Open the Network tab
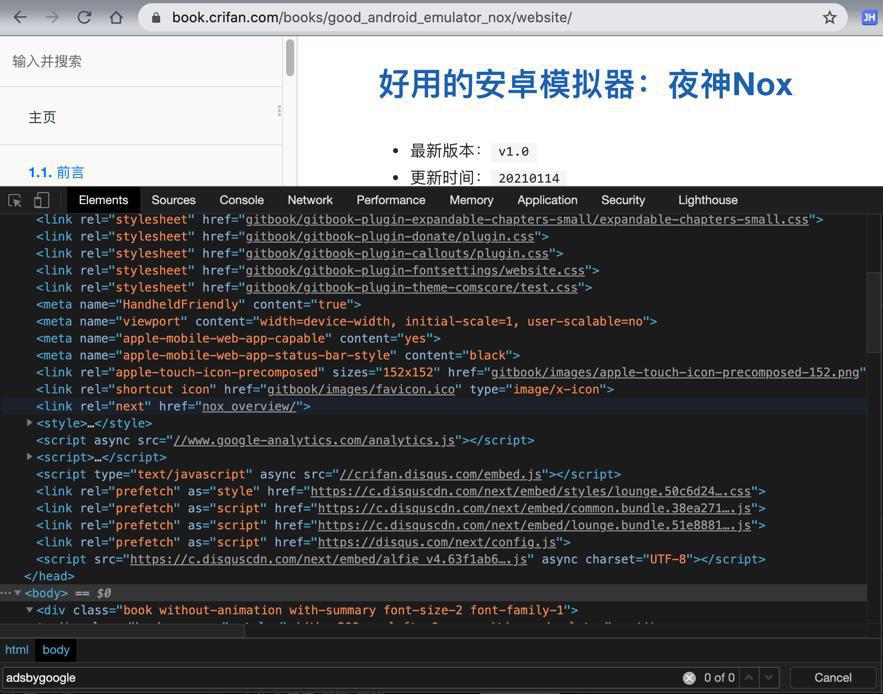 click(x=310, y=200)
